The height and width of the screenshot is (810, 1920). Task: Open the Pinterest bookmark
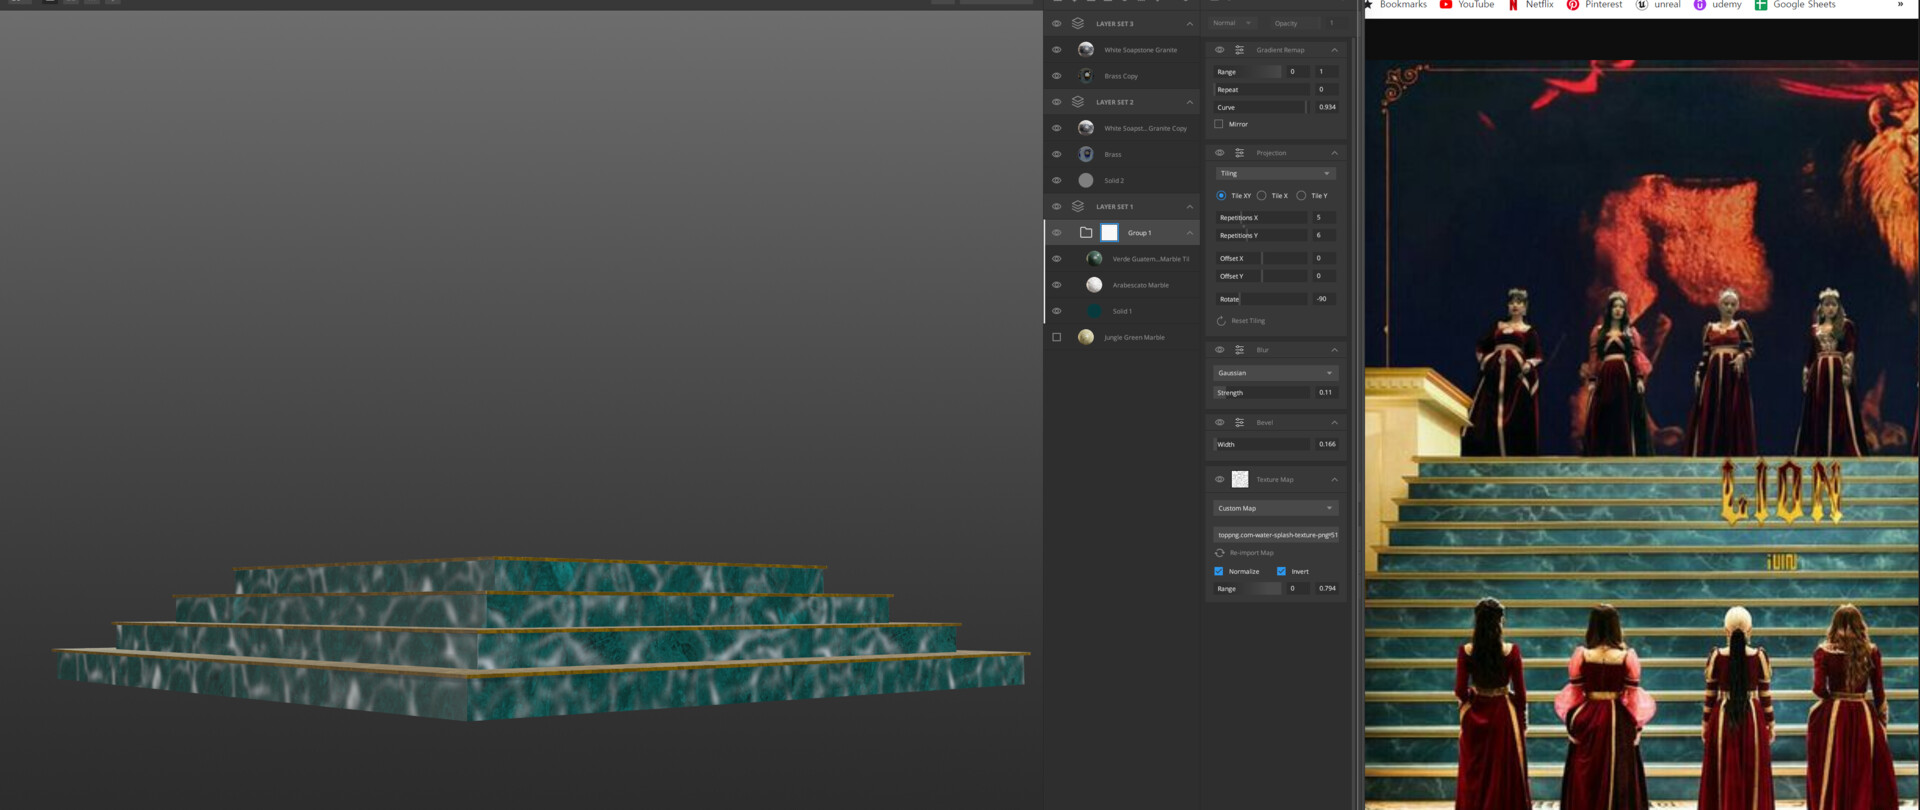1594,5
